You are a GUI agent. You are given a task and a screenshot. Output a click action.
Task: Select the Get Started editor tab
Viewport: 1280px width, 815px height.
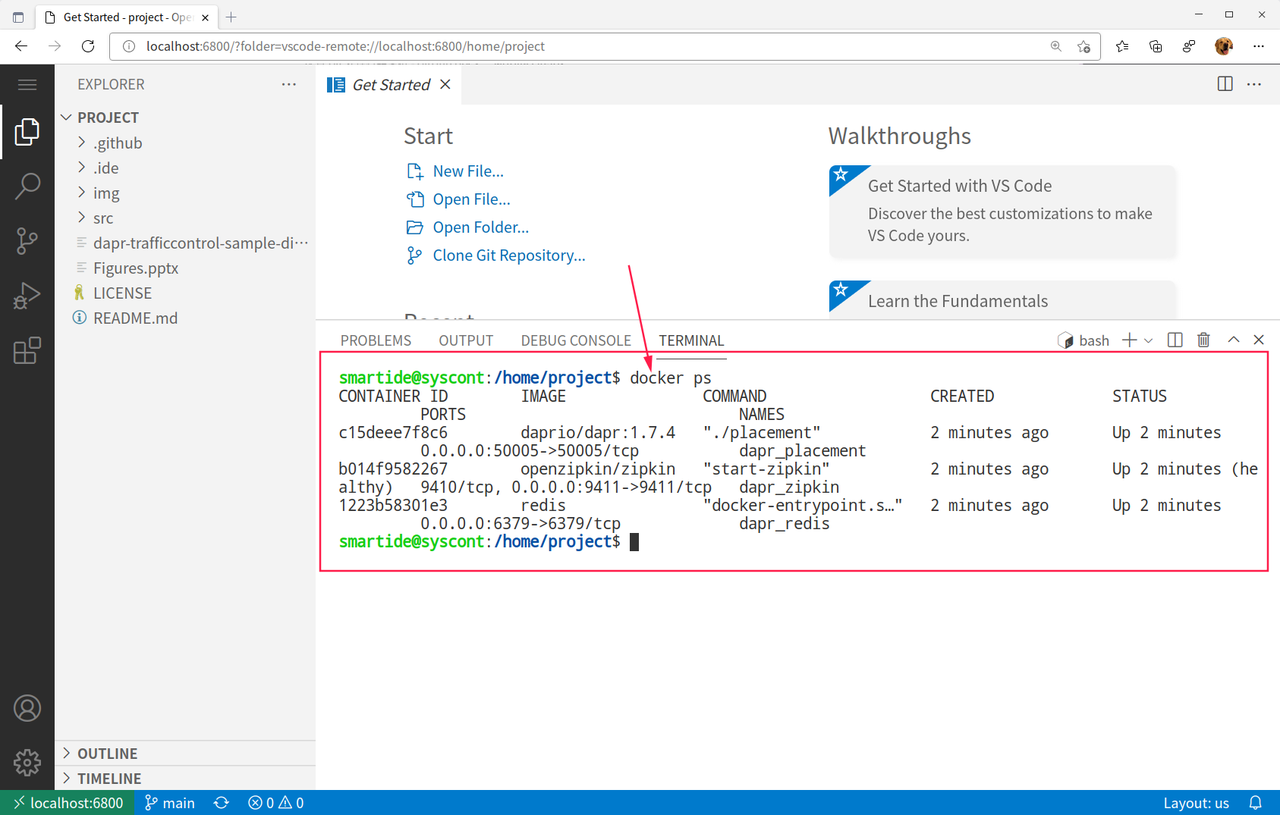click(390, 85)
